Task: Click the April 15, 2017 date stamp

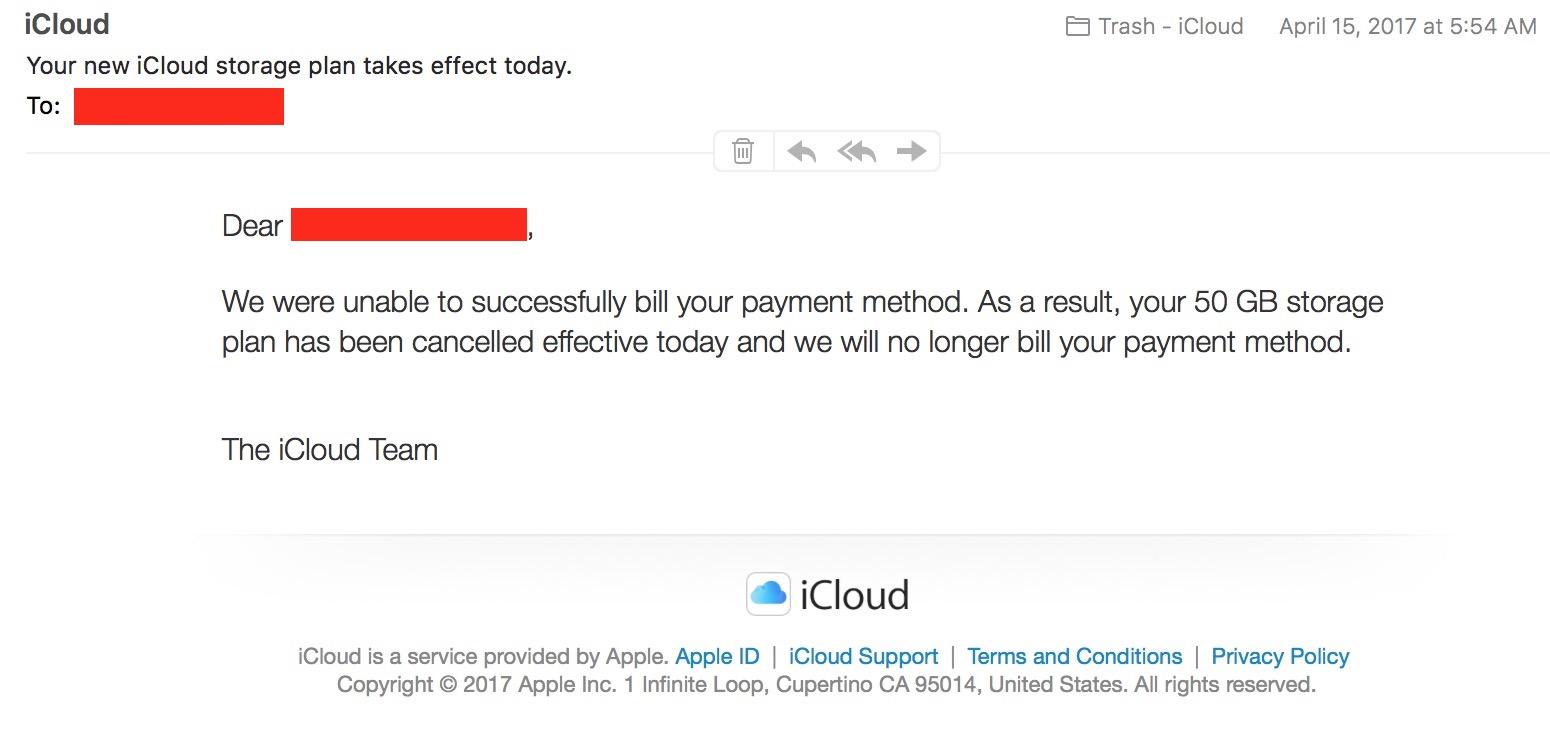Action: 1407,27
